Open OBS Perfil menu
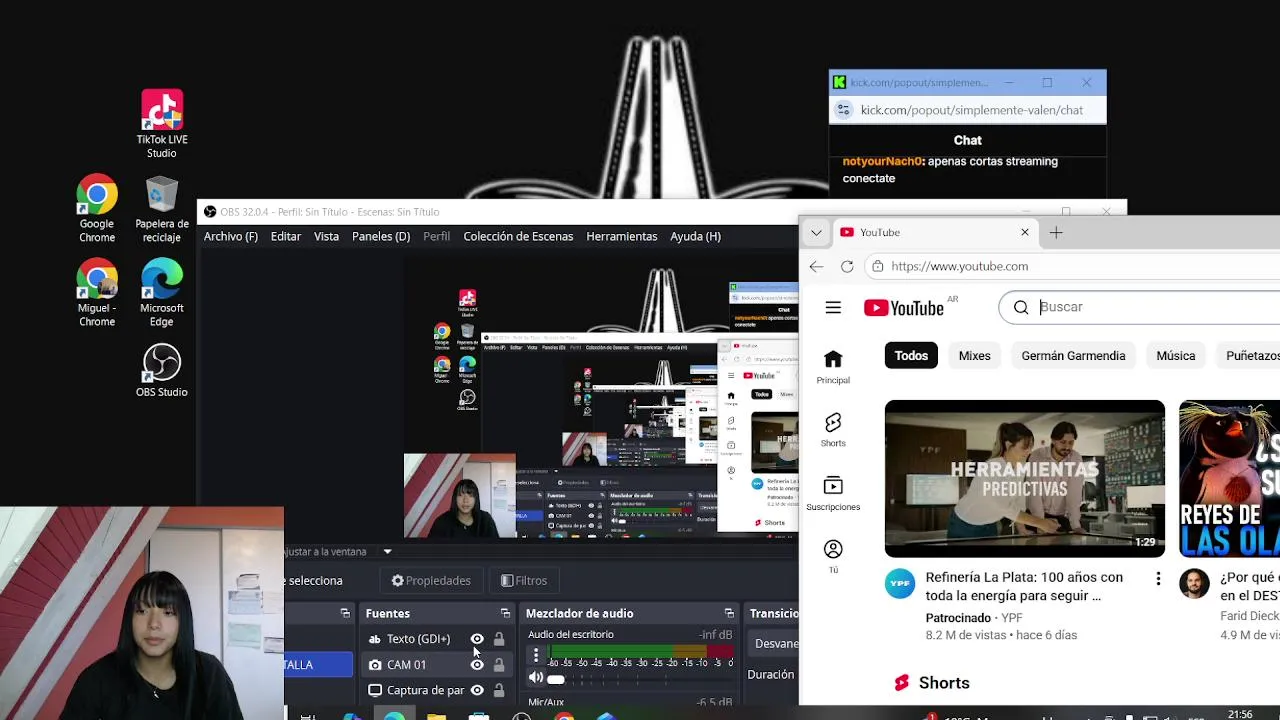Screen dimensions: 1280x720 pyautogui.click(x=436, y=236)
